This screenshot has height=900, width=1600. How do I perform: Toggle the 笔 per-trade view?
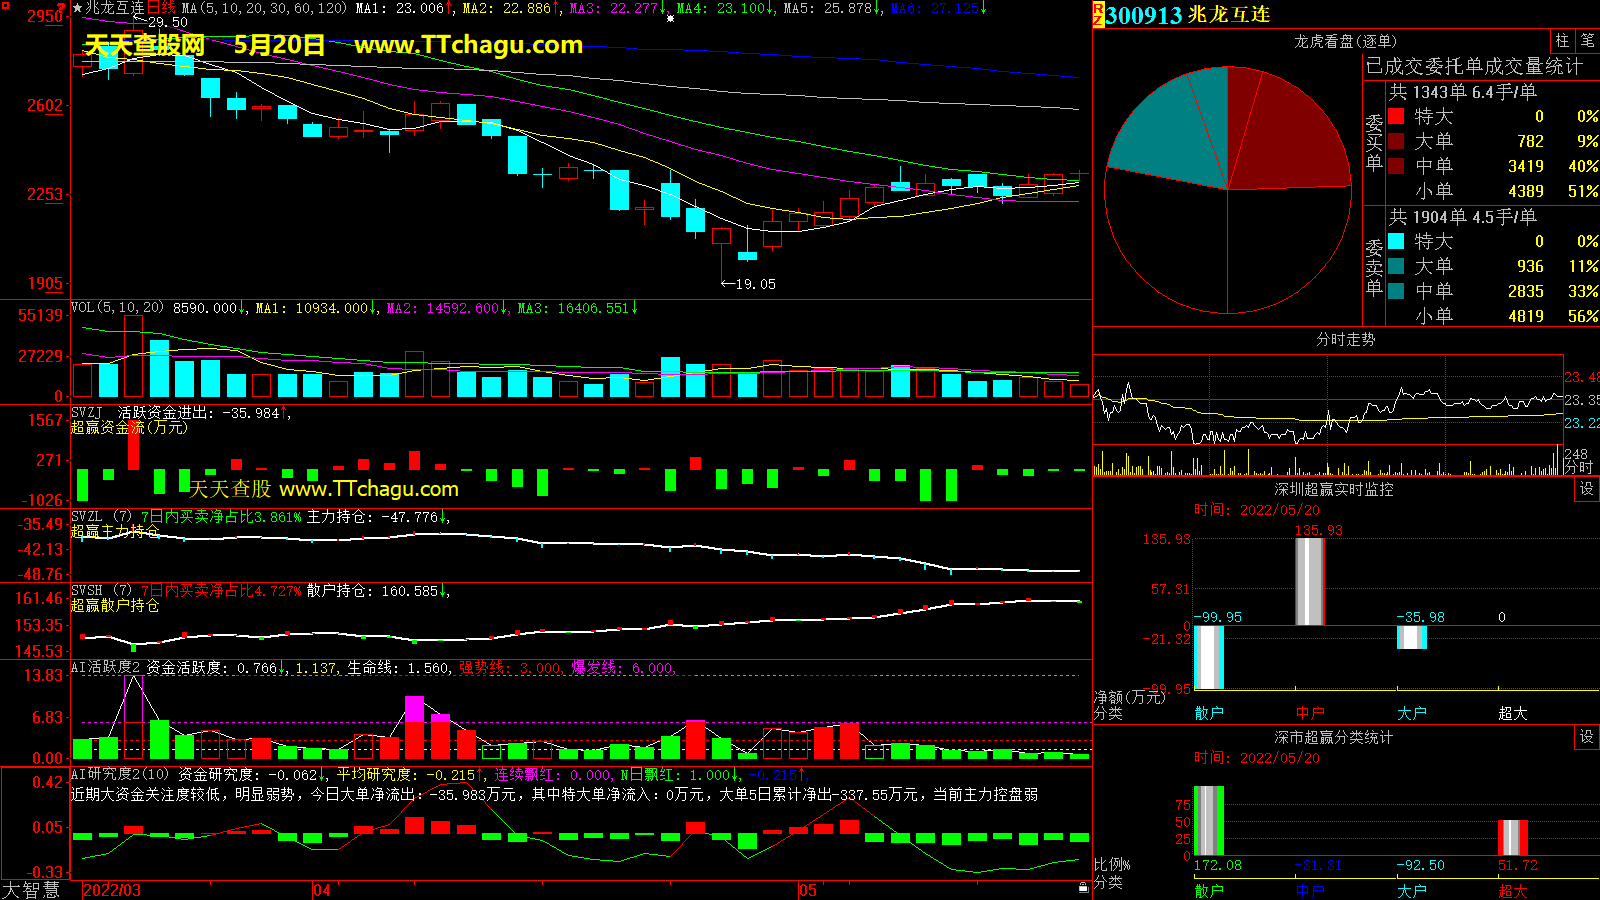click(1587, 40)
